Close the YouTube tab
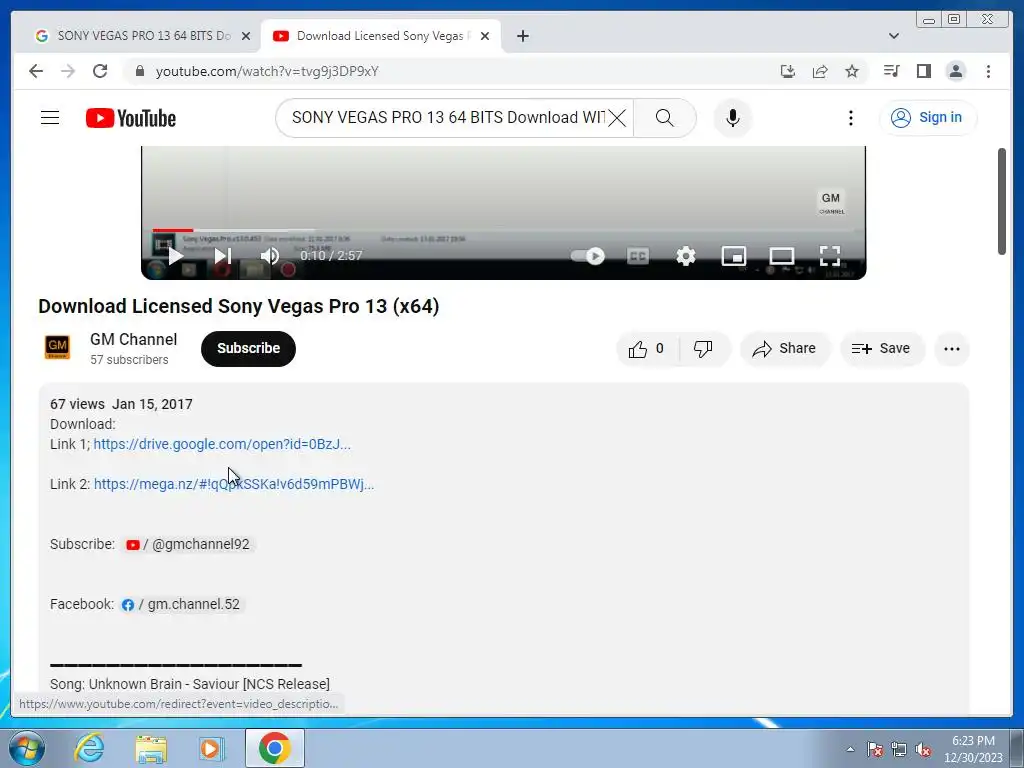The image size is (1024, 768). 485,36
